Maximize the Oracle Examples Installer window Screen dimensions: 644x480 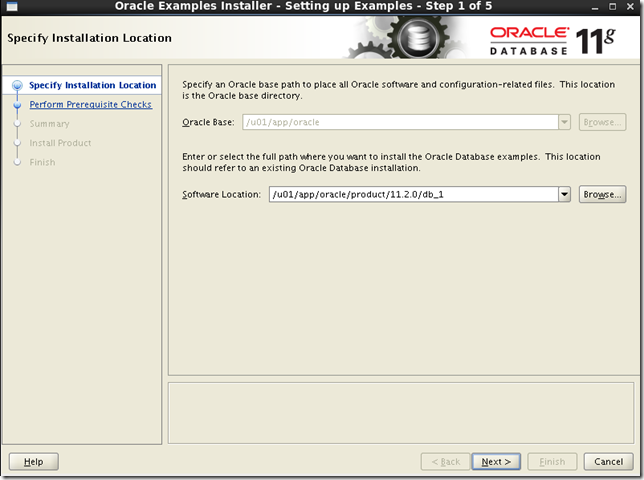click(612, 7)
